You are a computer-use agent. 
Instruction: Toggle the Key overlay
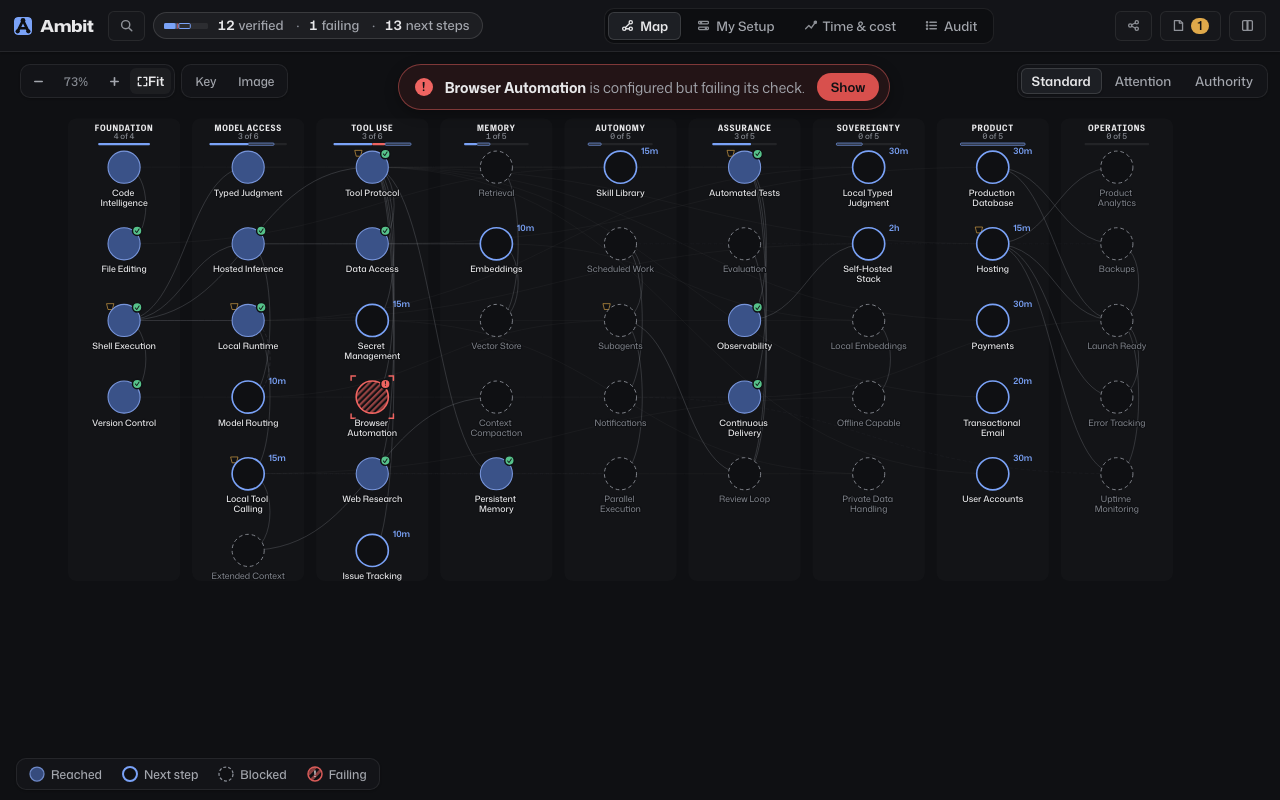(x=205, y=82)
